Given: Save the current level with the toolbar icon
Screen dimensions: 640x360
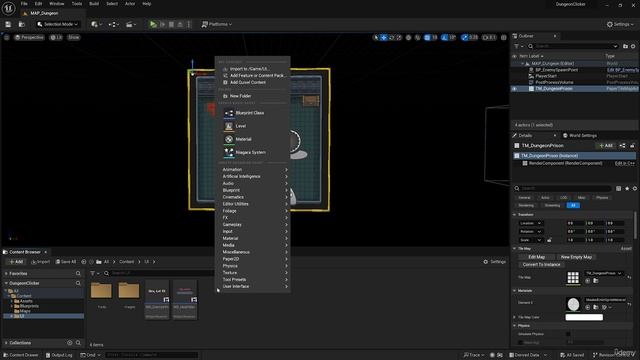Looking at the screenshot, I should tap(8, 24).
